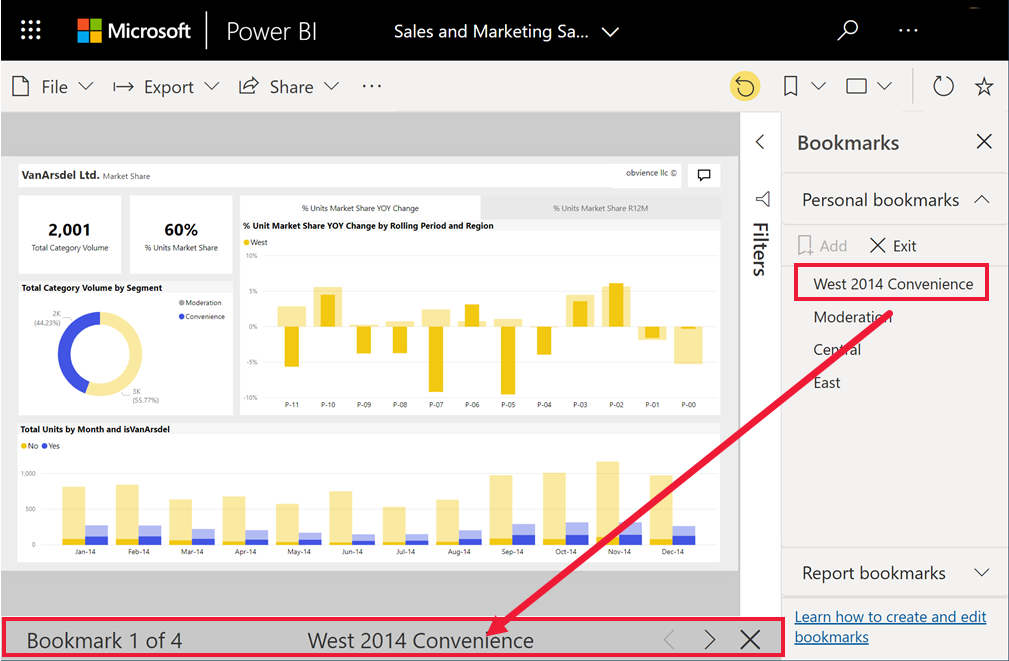The height and width of the screenshot is (661, 1009).
Task: Click the View rectangle icon
Action: (x=856, y=86)
